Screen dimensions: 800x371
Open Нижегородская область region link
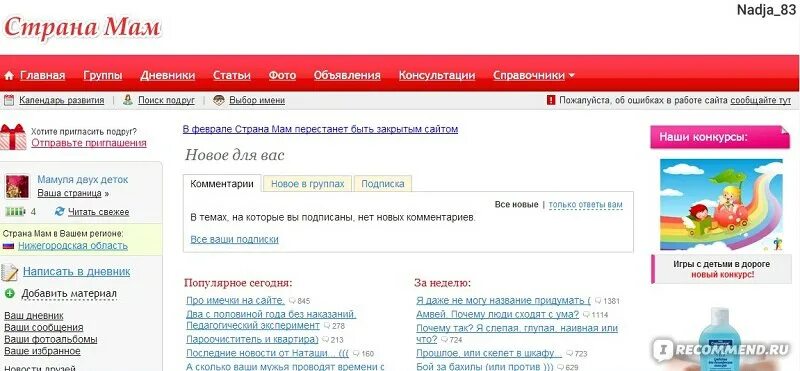click(73, 246)
